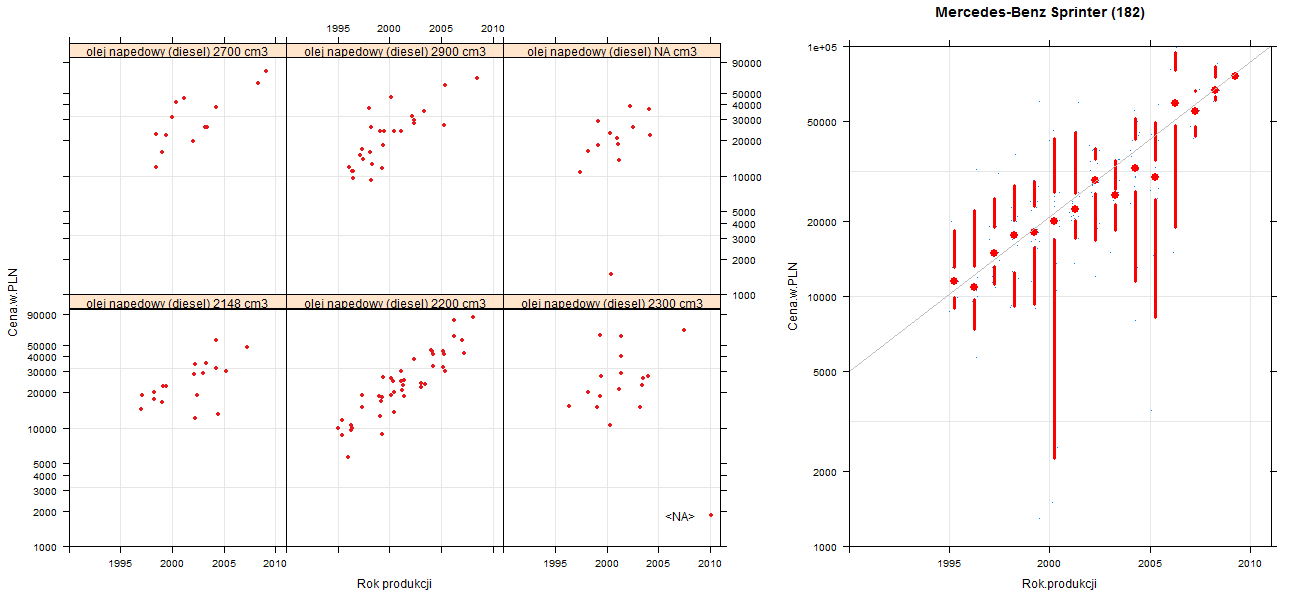Click the '1995' x-axis tick on the Sprinter plot
The height and width of the screenshot is (600, 1300).
click(x=949, y=565)
